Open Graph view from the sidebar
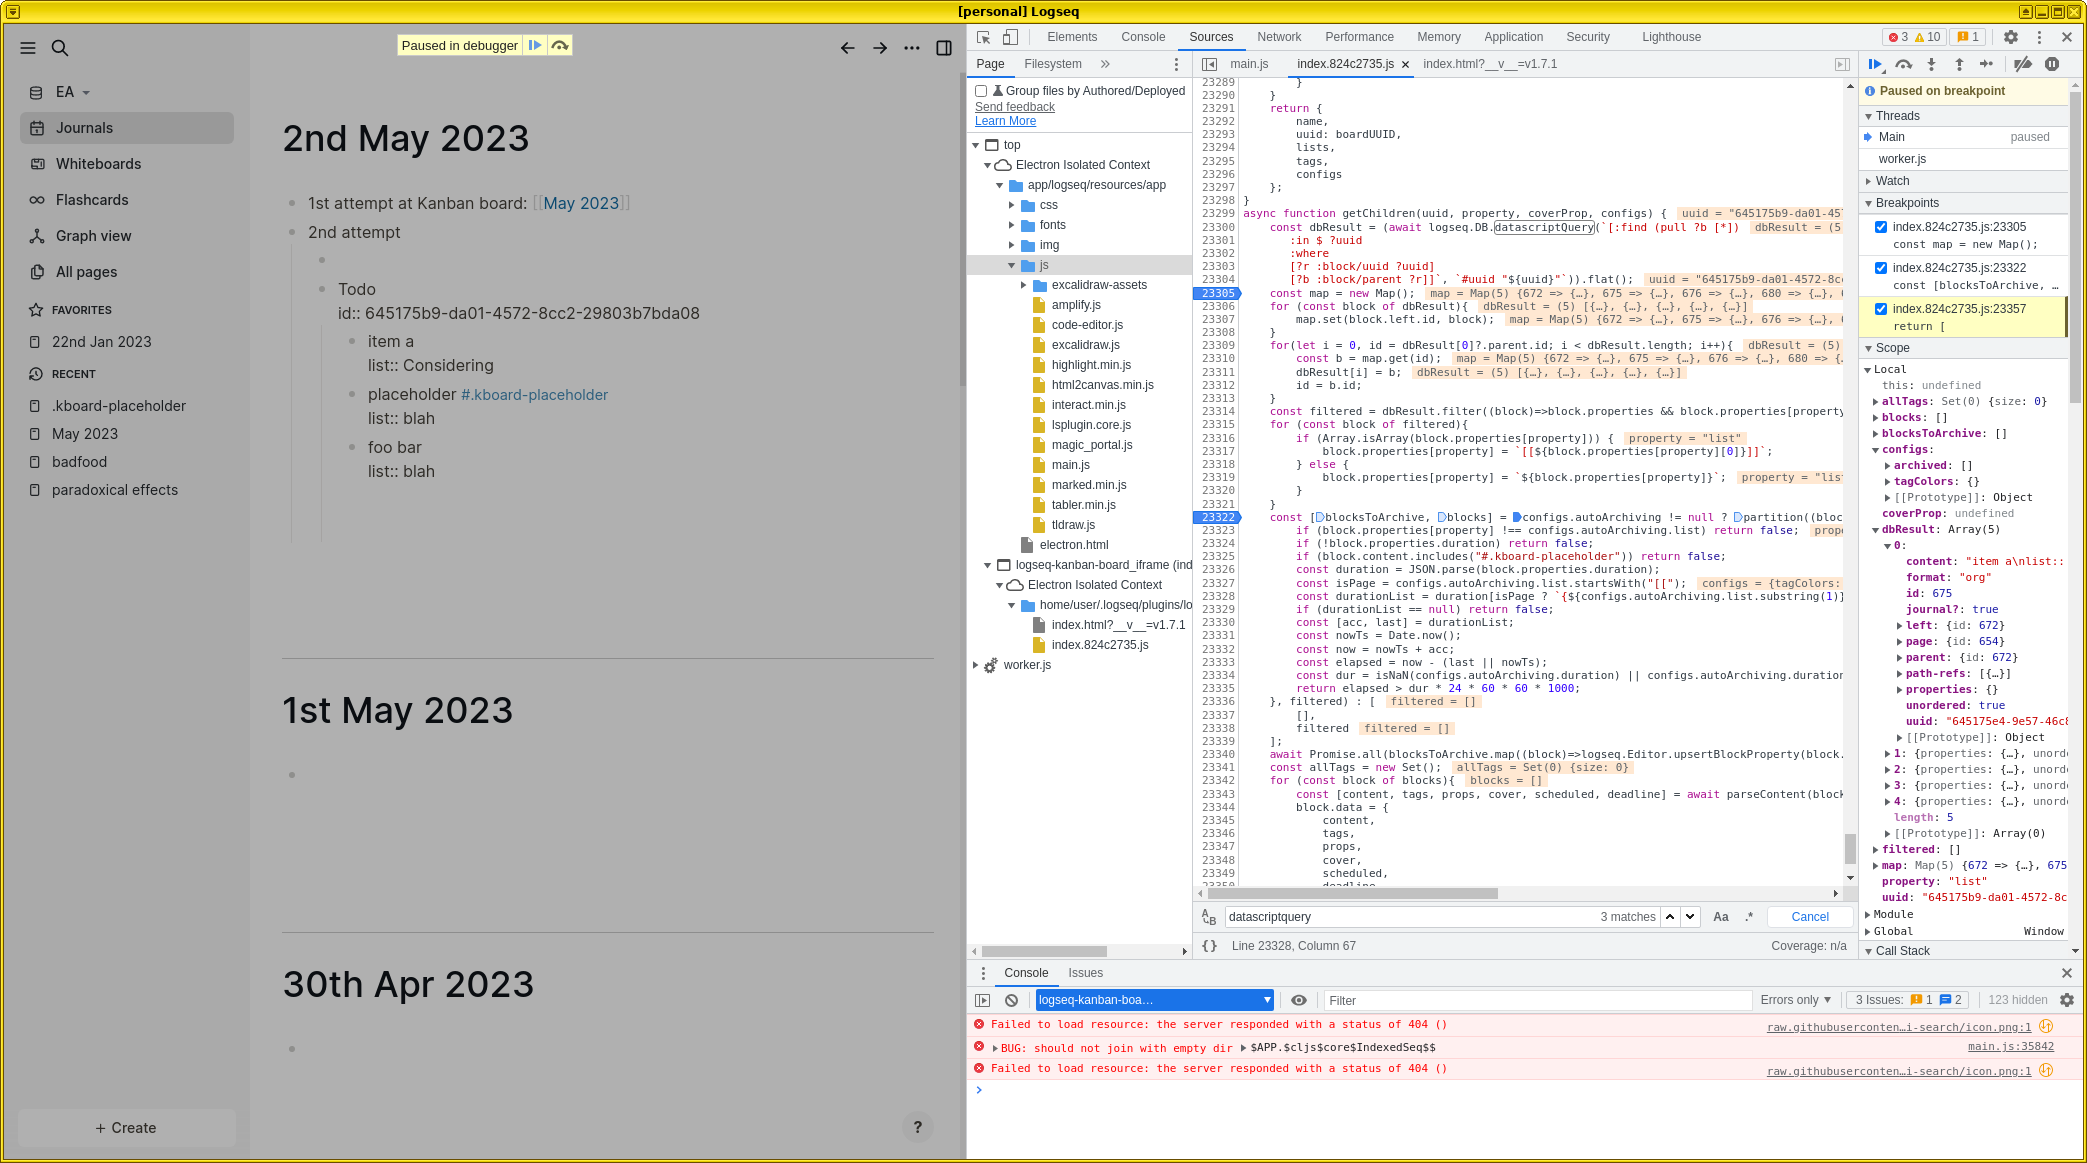The image size is (2087, 1163). (x=93, y=235)
